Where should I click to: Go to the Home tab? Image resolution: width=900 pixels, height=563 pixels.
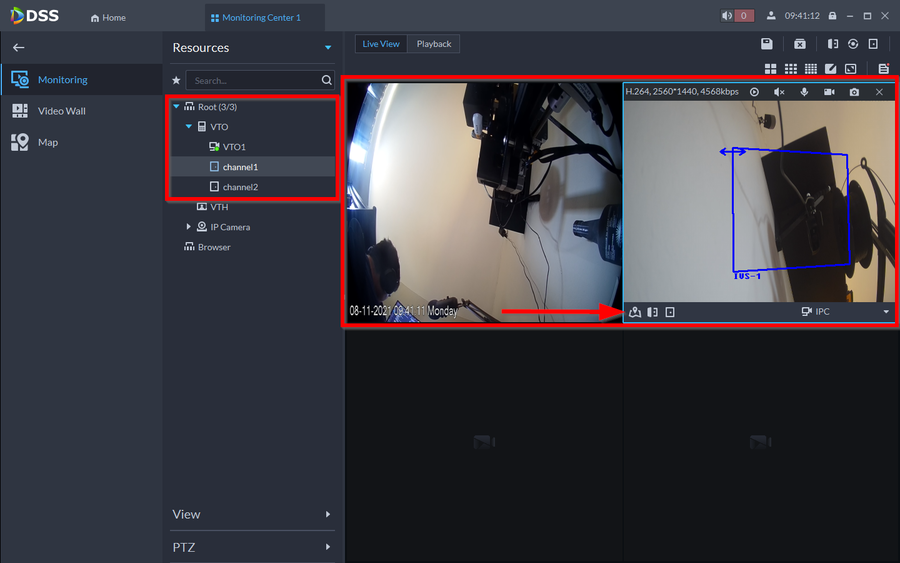click(108, 18)
